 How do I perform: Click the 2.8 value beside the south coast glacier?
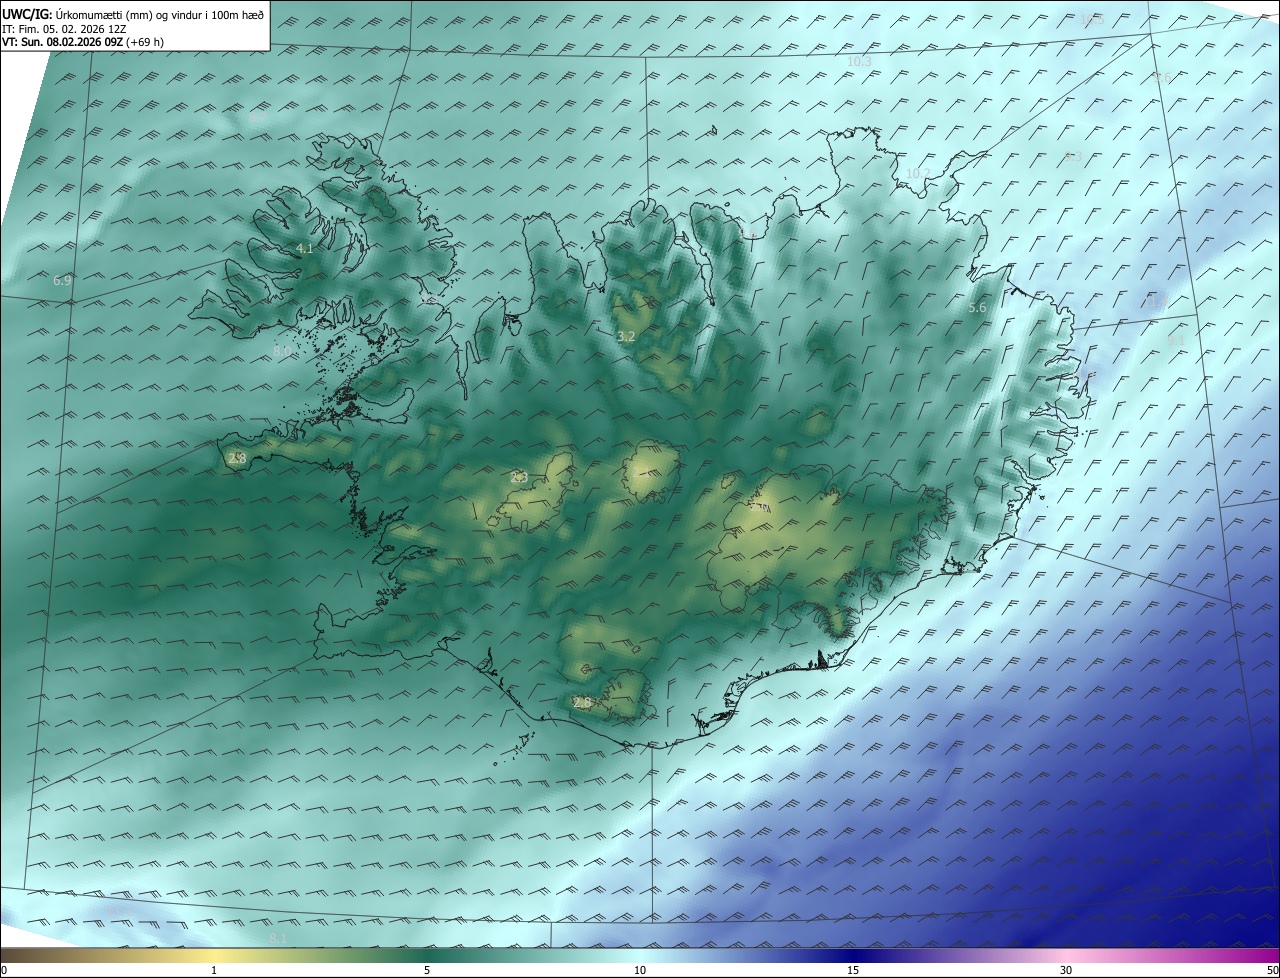coord(582,703)
